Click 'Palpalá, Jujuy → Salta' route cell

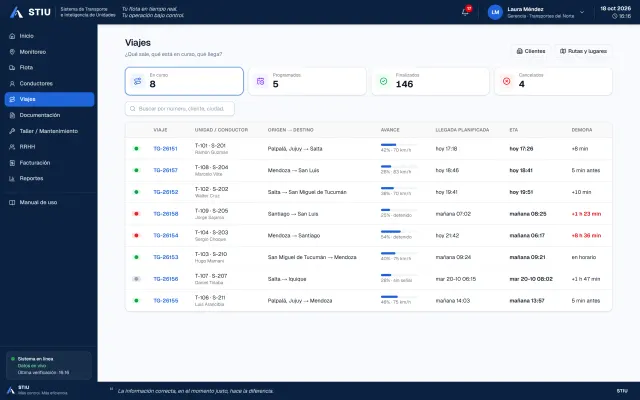coord(295,149)
